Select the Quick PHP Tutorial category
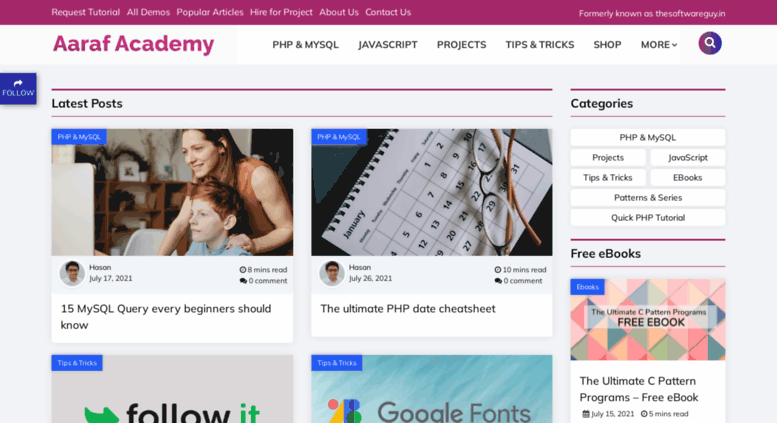Screen dimensions: 777x423 (648, 217)
